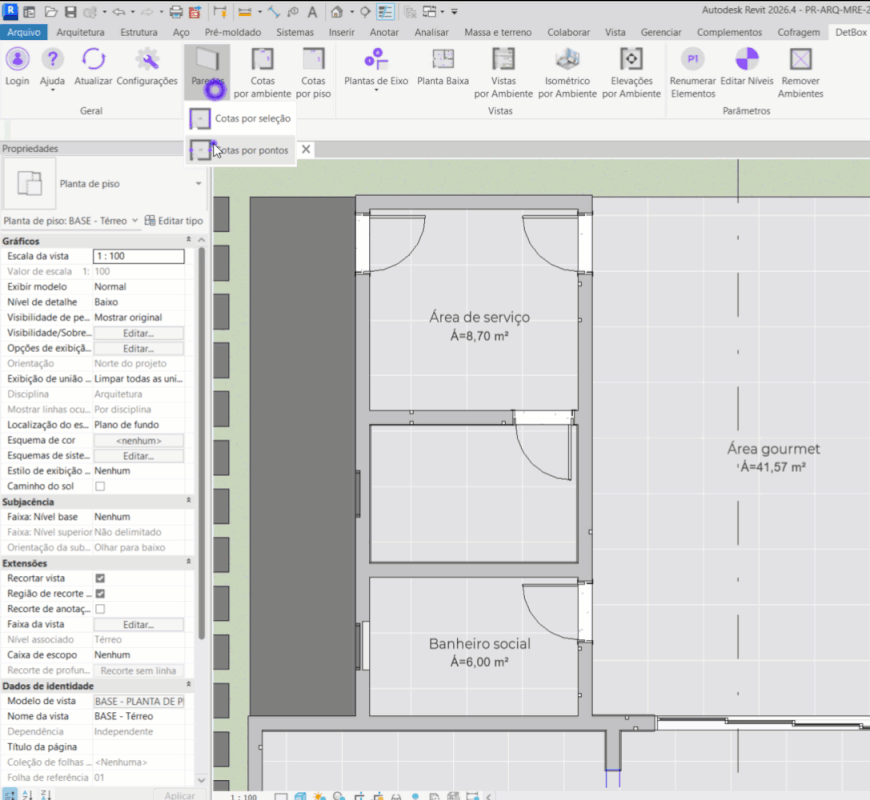The image size is (870, 800).
Task: Switch to the Anotar ribbon tab
Action: click(384, 32)
